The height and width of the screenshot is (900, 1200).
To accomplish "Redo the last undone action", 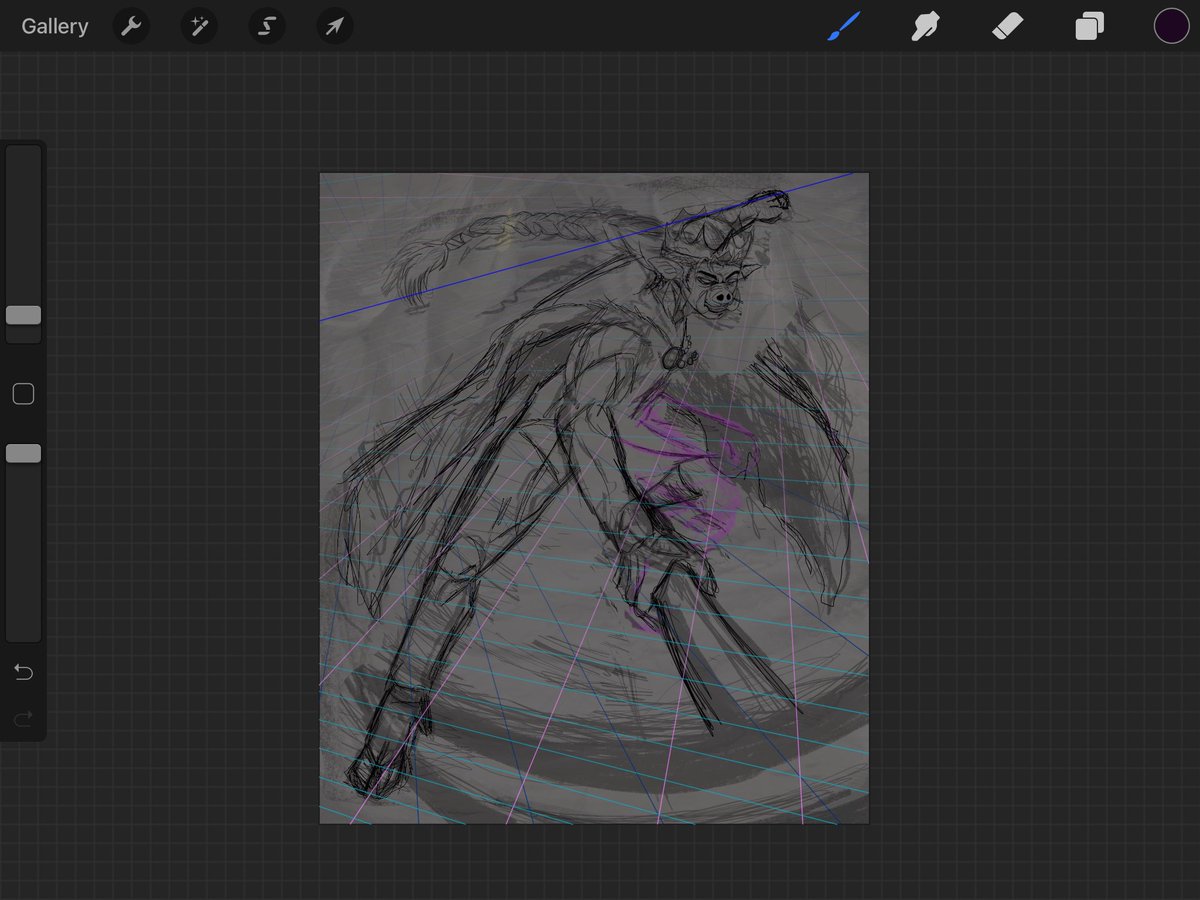I will 23,718.
